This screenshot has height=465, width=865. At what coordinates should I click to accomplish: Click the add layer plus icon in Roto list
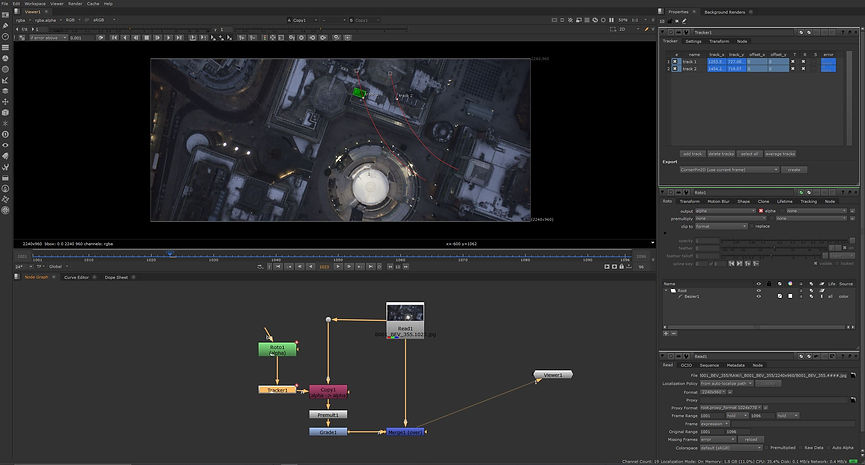(666, 333)
